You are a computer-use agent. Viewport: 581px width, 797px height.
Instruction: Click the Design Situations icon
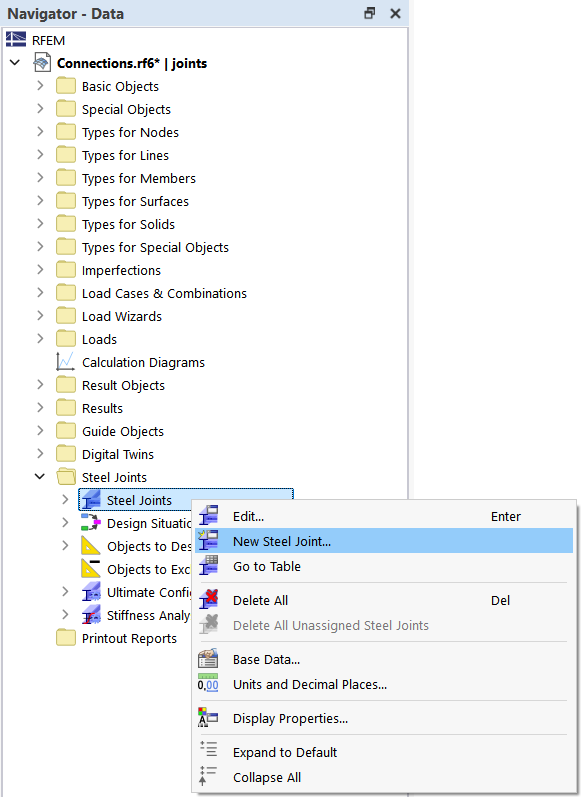(90, 522)
